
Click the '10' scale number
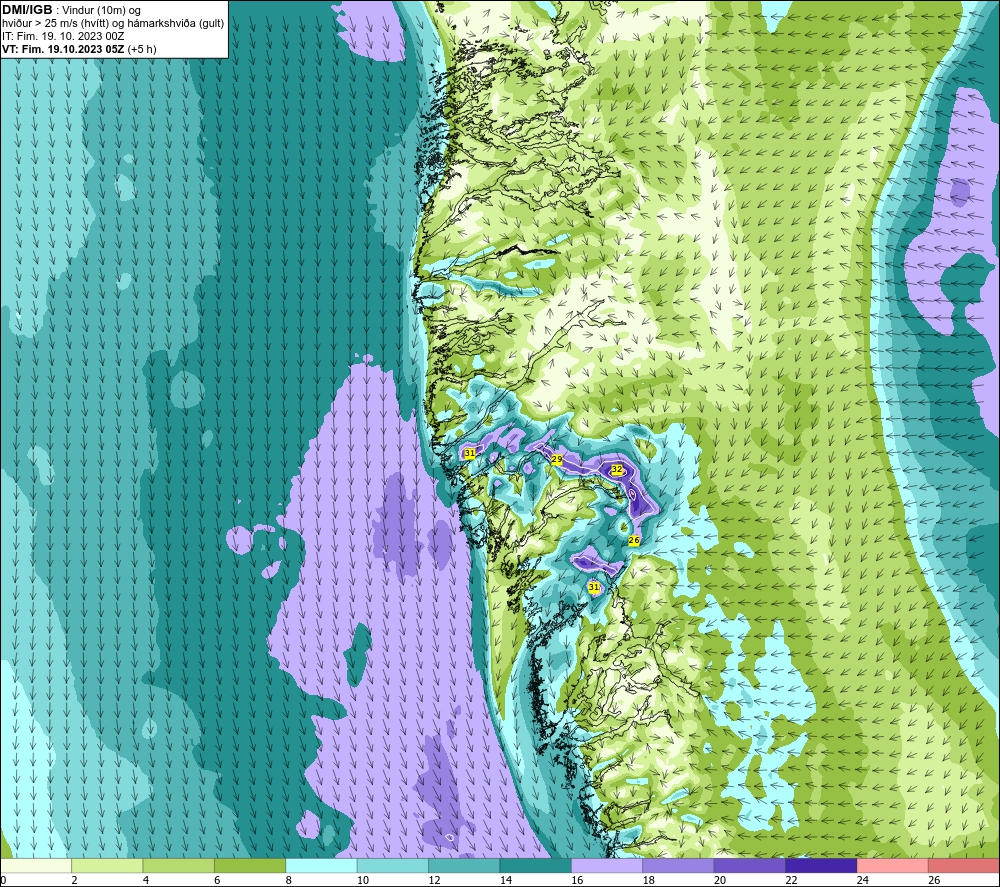pyautogui.click(x=363, y=880)
